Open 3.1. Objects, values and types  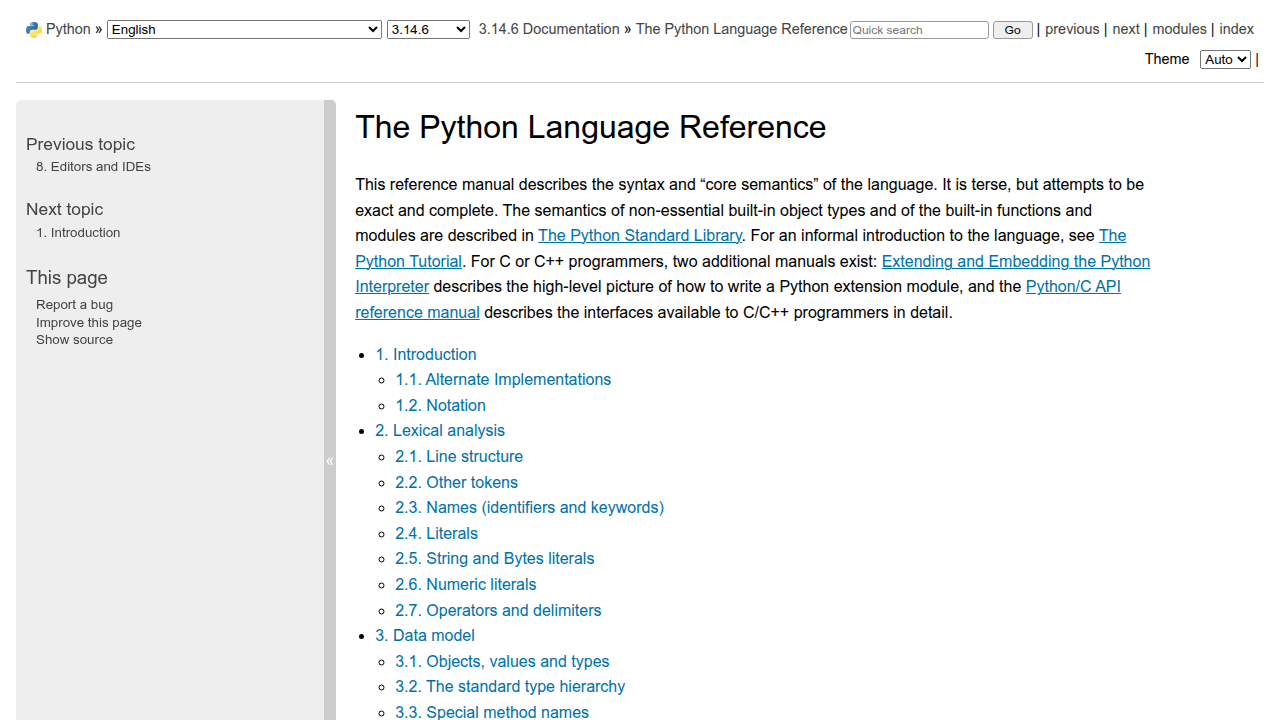(x=502, y=661)
